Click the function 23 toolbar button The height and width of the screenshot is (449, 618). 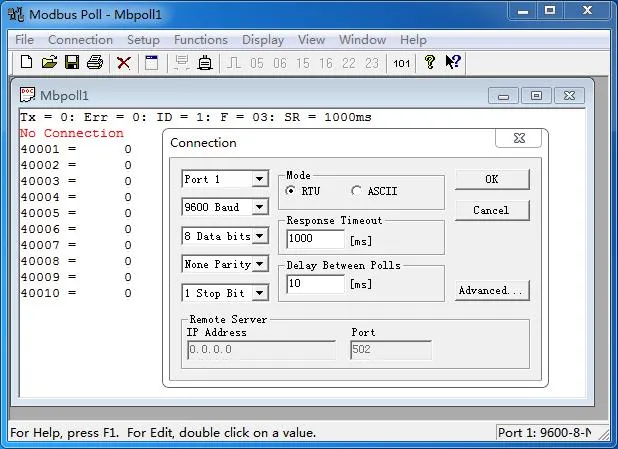[372, 63]
